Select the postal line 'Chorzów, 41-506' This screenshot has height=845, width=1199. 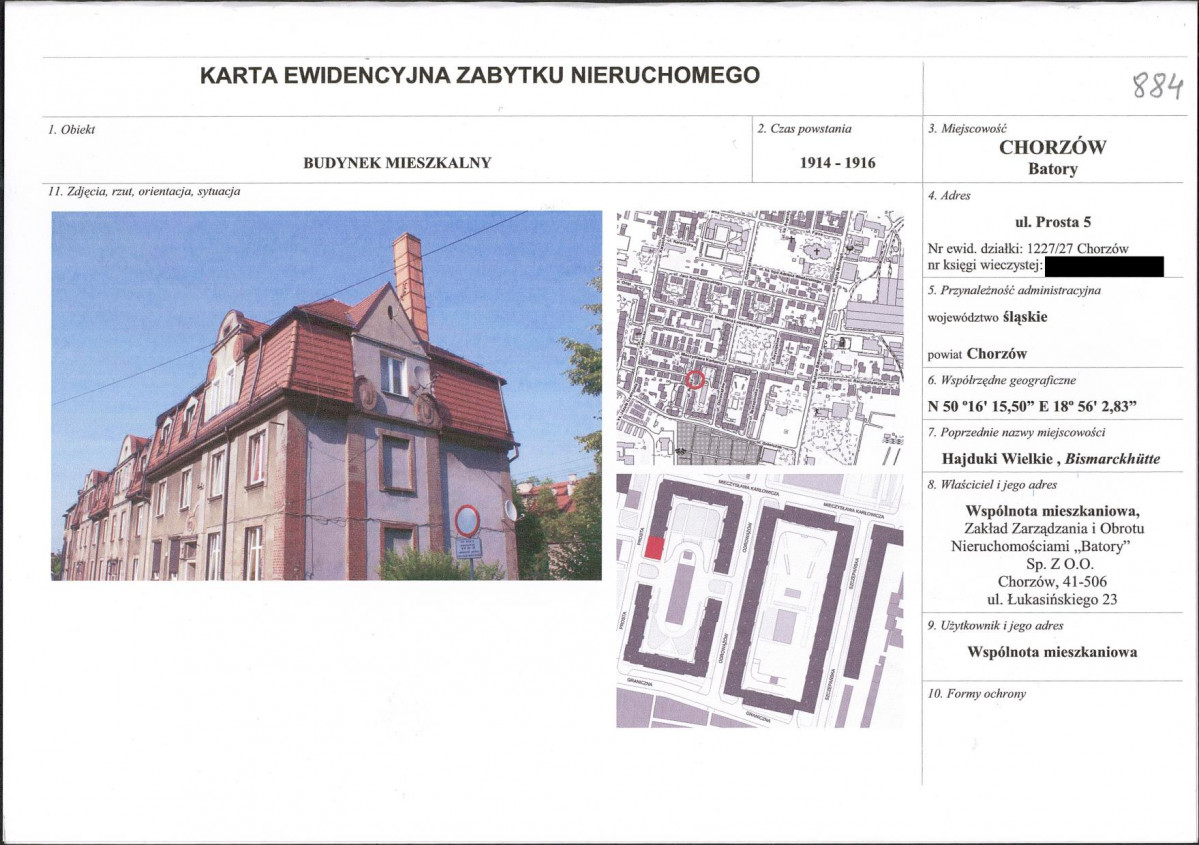(x=1052, y=582)
